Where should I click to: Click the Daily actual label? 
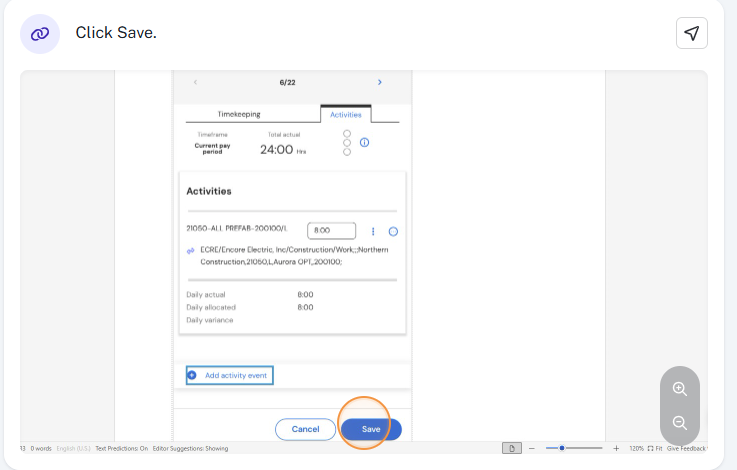click(x=206, y=295)
